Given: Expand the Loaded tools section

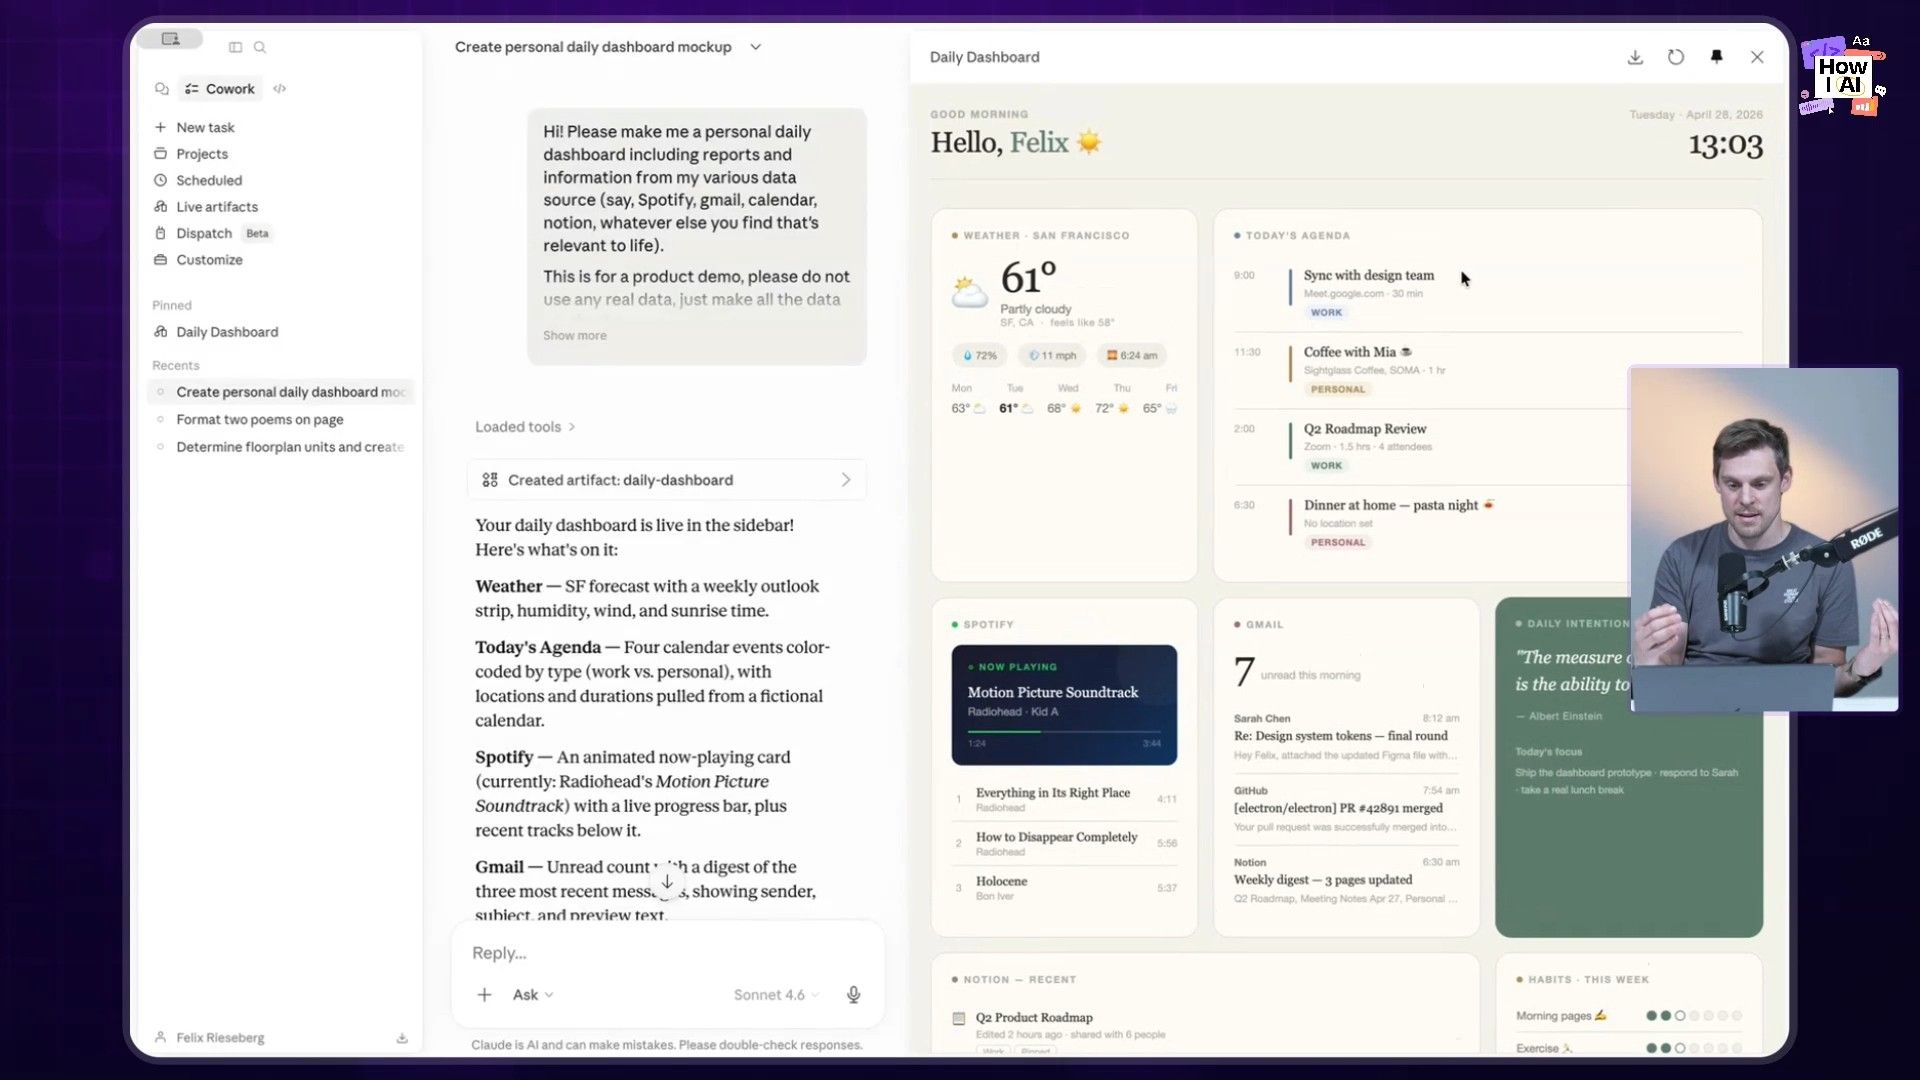Looking at the screenshot, I should pos(525,427).
